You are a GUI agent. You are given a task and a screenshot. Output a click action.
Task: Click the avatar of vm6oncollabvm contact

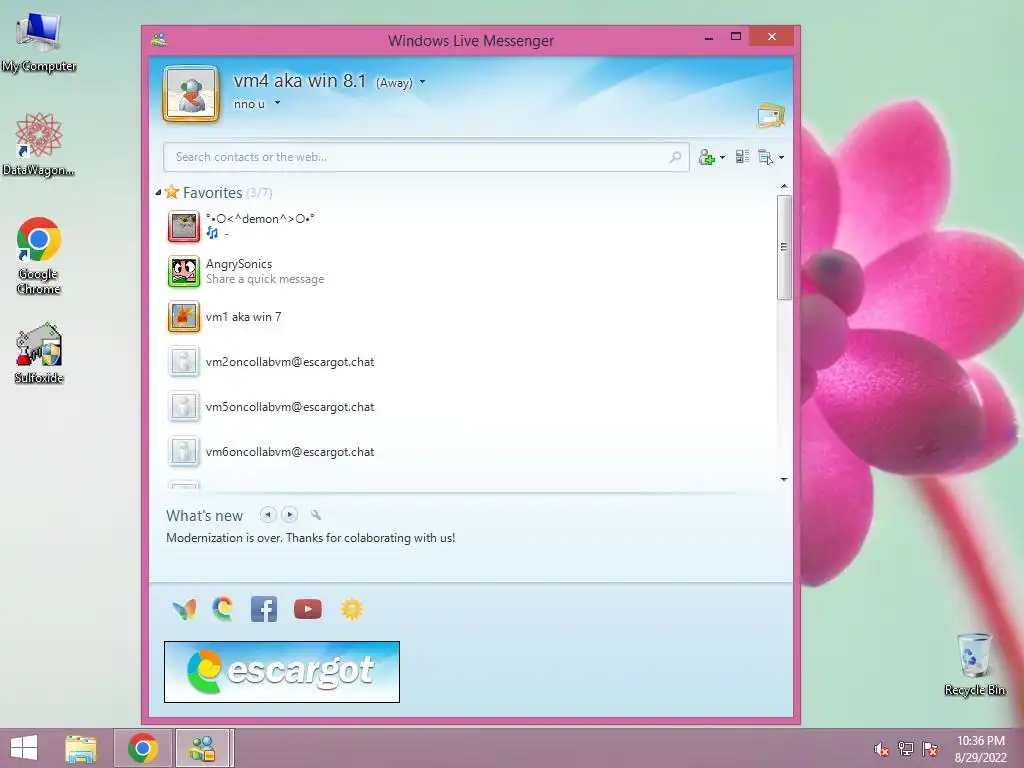click(184, 451)
